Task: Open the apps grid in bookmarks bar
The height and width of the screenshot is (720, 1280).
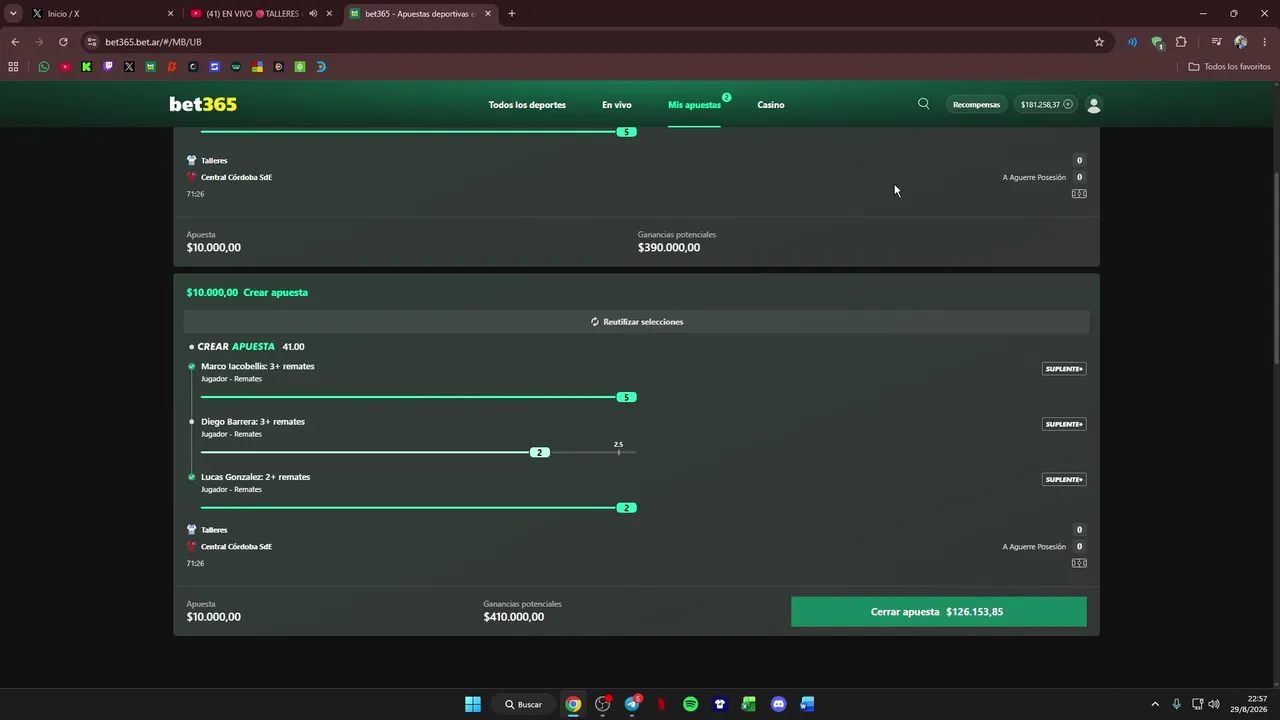Action: pos(13,67)
